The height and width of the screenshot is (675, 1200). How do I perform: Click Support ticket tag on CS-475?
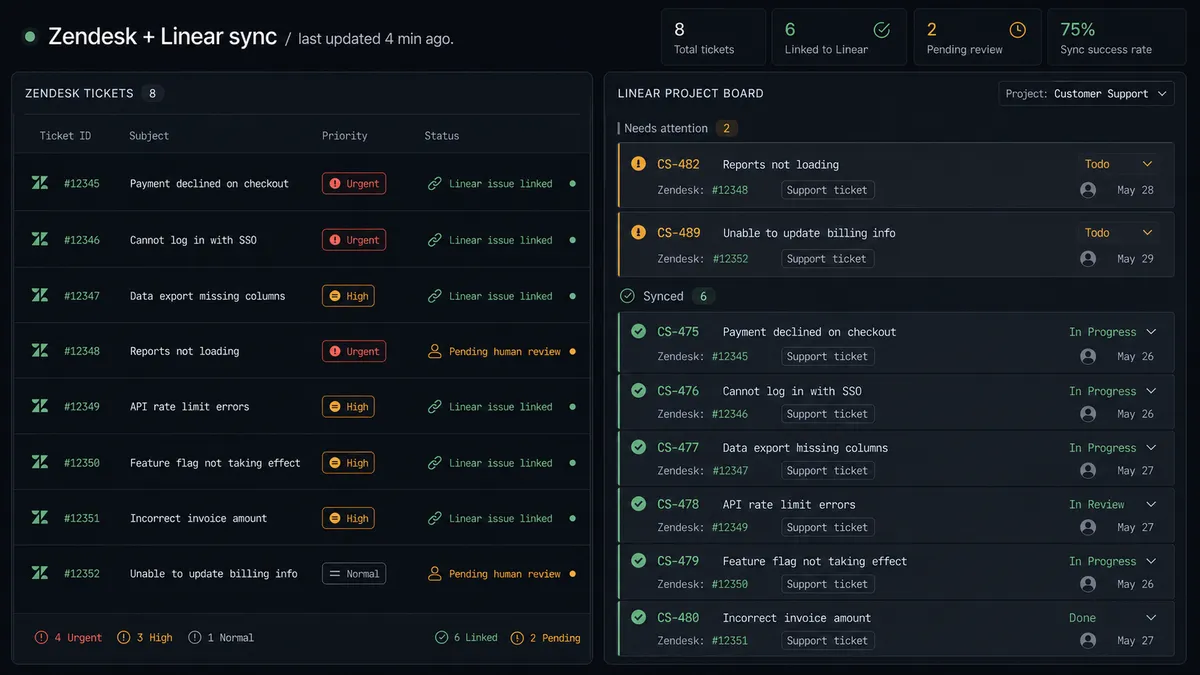(x=827, y=356)
